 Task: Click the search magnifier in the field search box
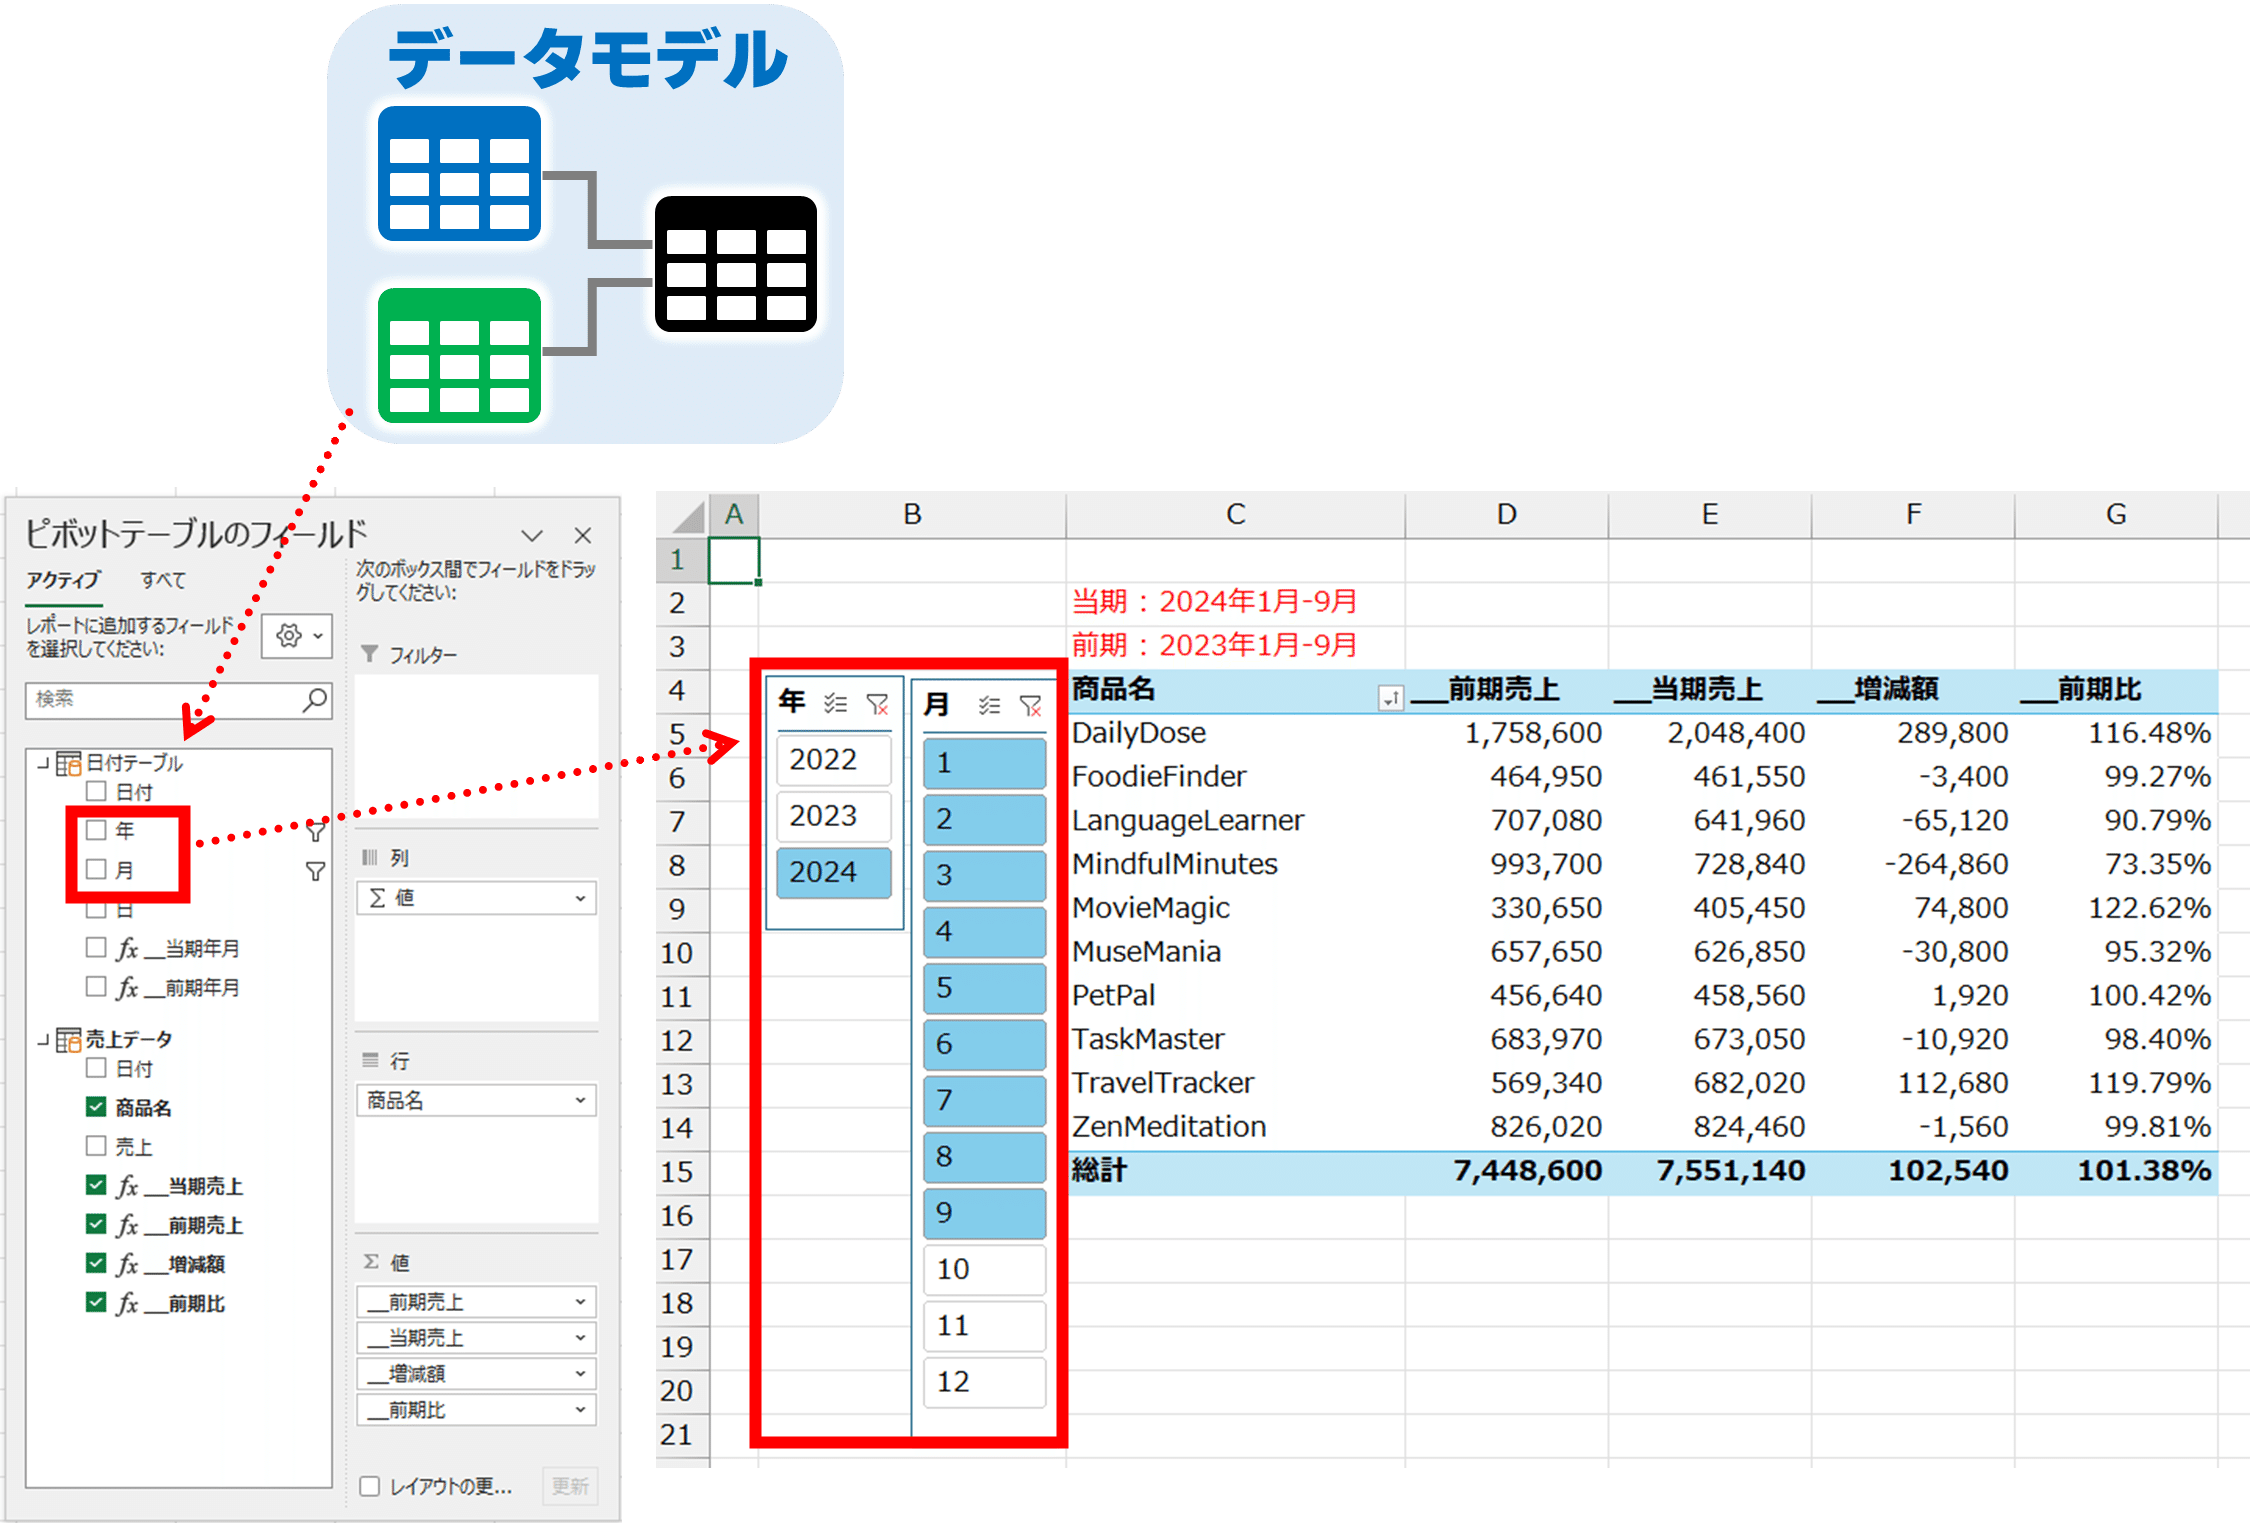315,701
